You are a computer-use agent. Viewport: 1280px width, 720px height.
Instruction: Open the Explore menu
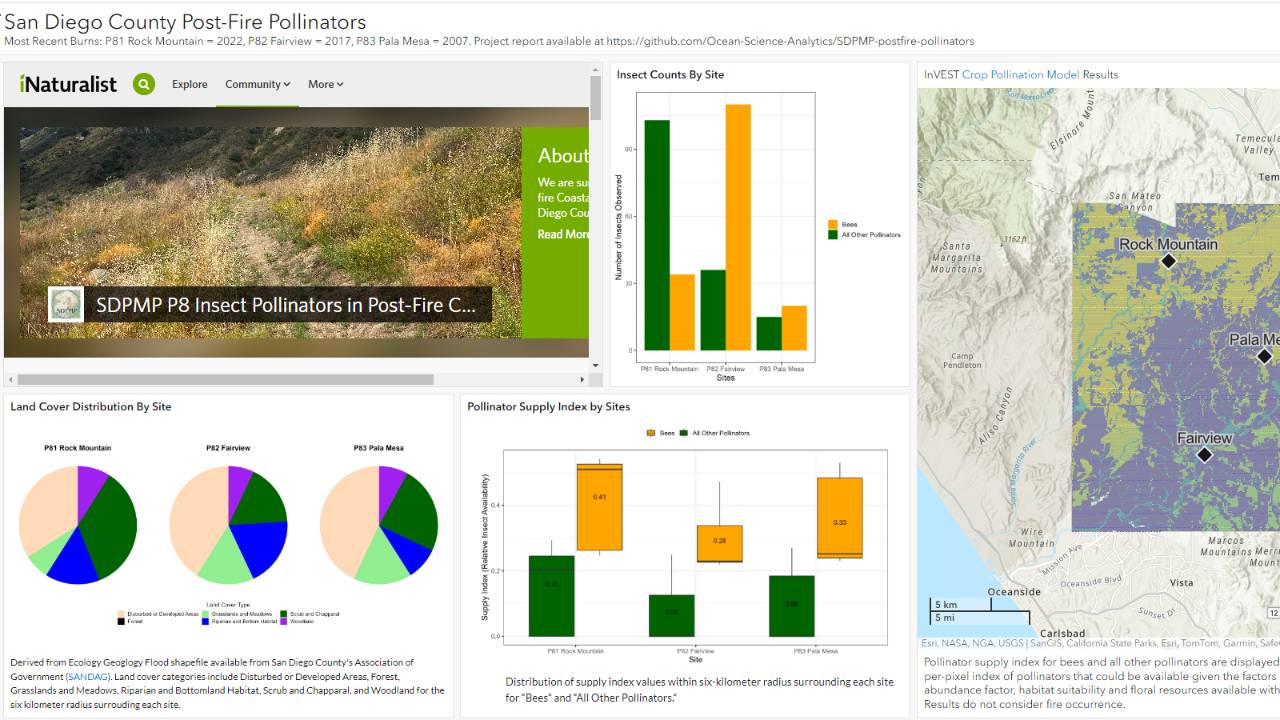pos(189,84)
